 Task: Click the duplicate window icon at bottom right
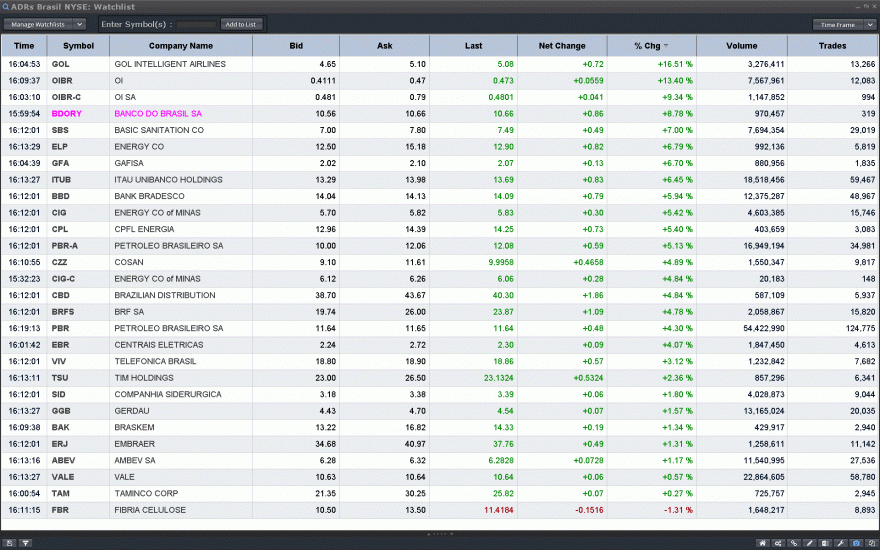point(872,543)
